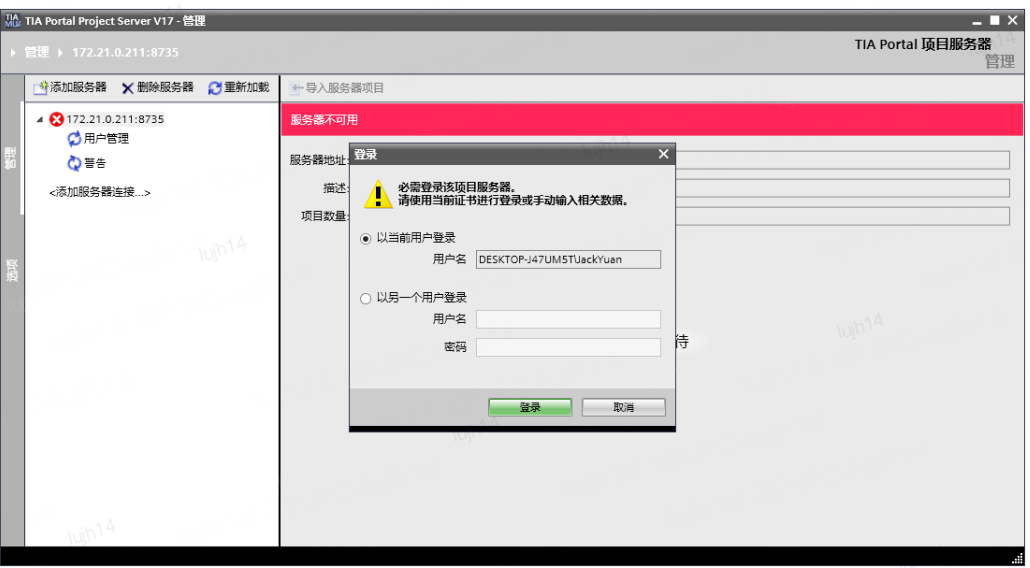Switch to the upper vertical sidebar tab
1030x568 pixels.
tap(11, 158)
